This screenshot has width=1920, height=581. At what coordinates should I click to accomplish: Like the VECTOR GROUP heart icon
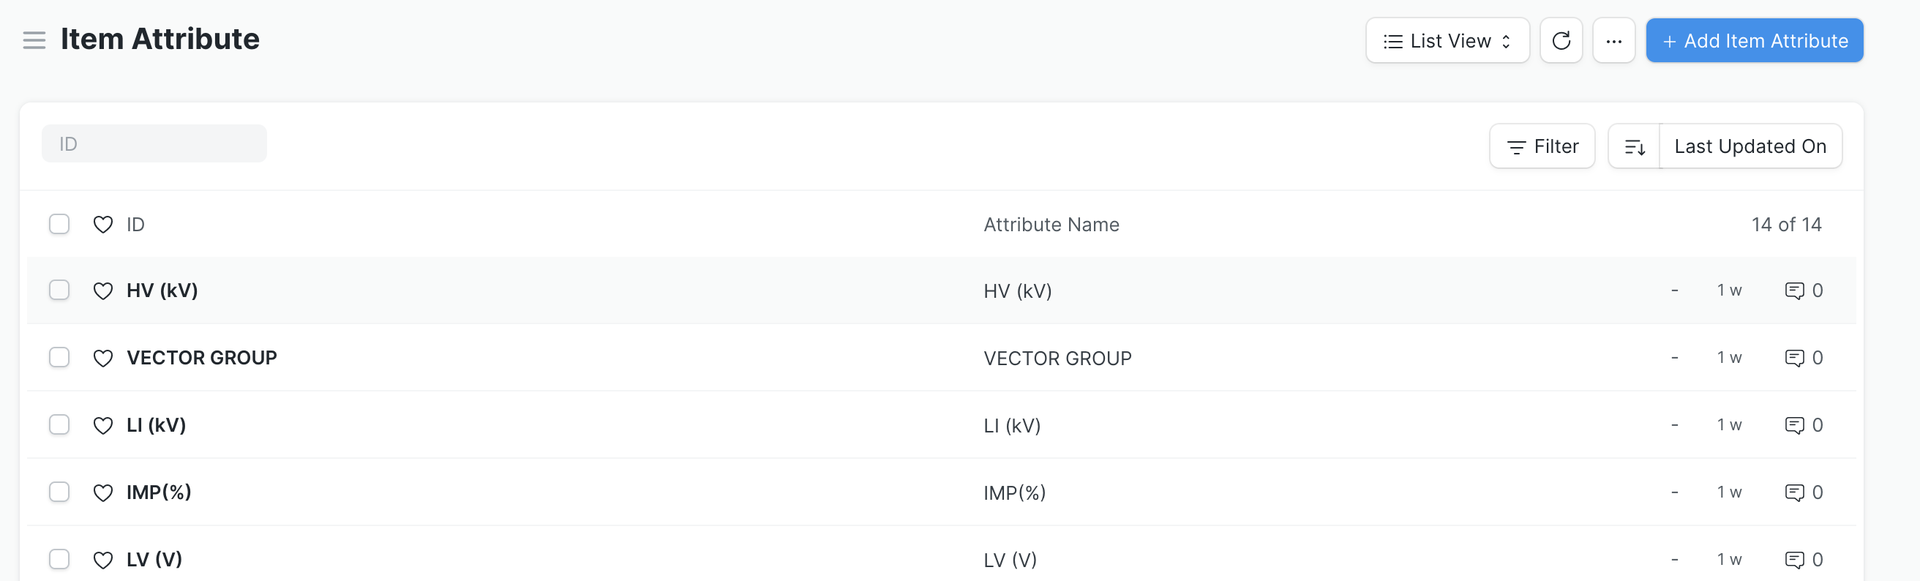point(103,358)
